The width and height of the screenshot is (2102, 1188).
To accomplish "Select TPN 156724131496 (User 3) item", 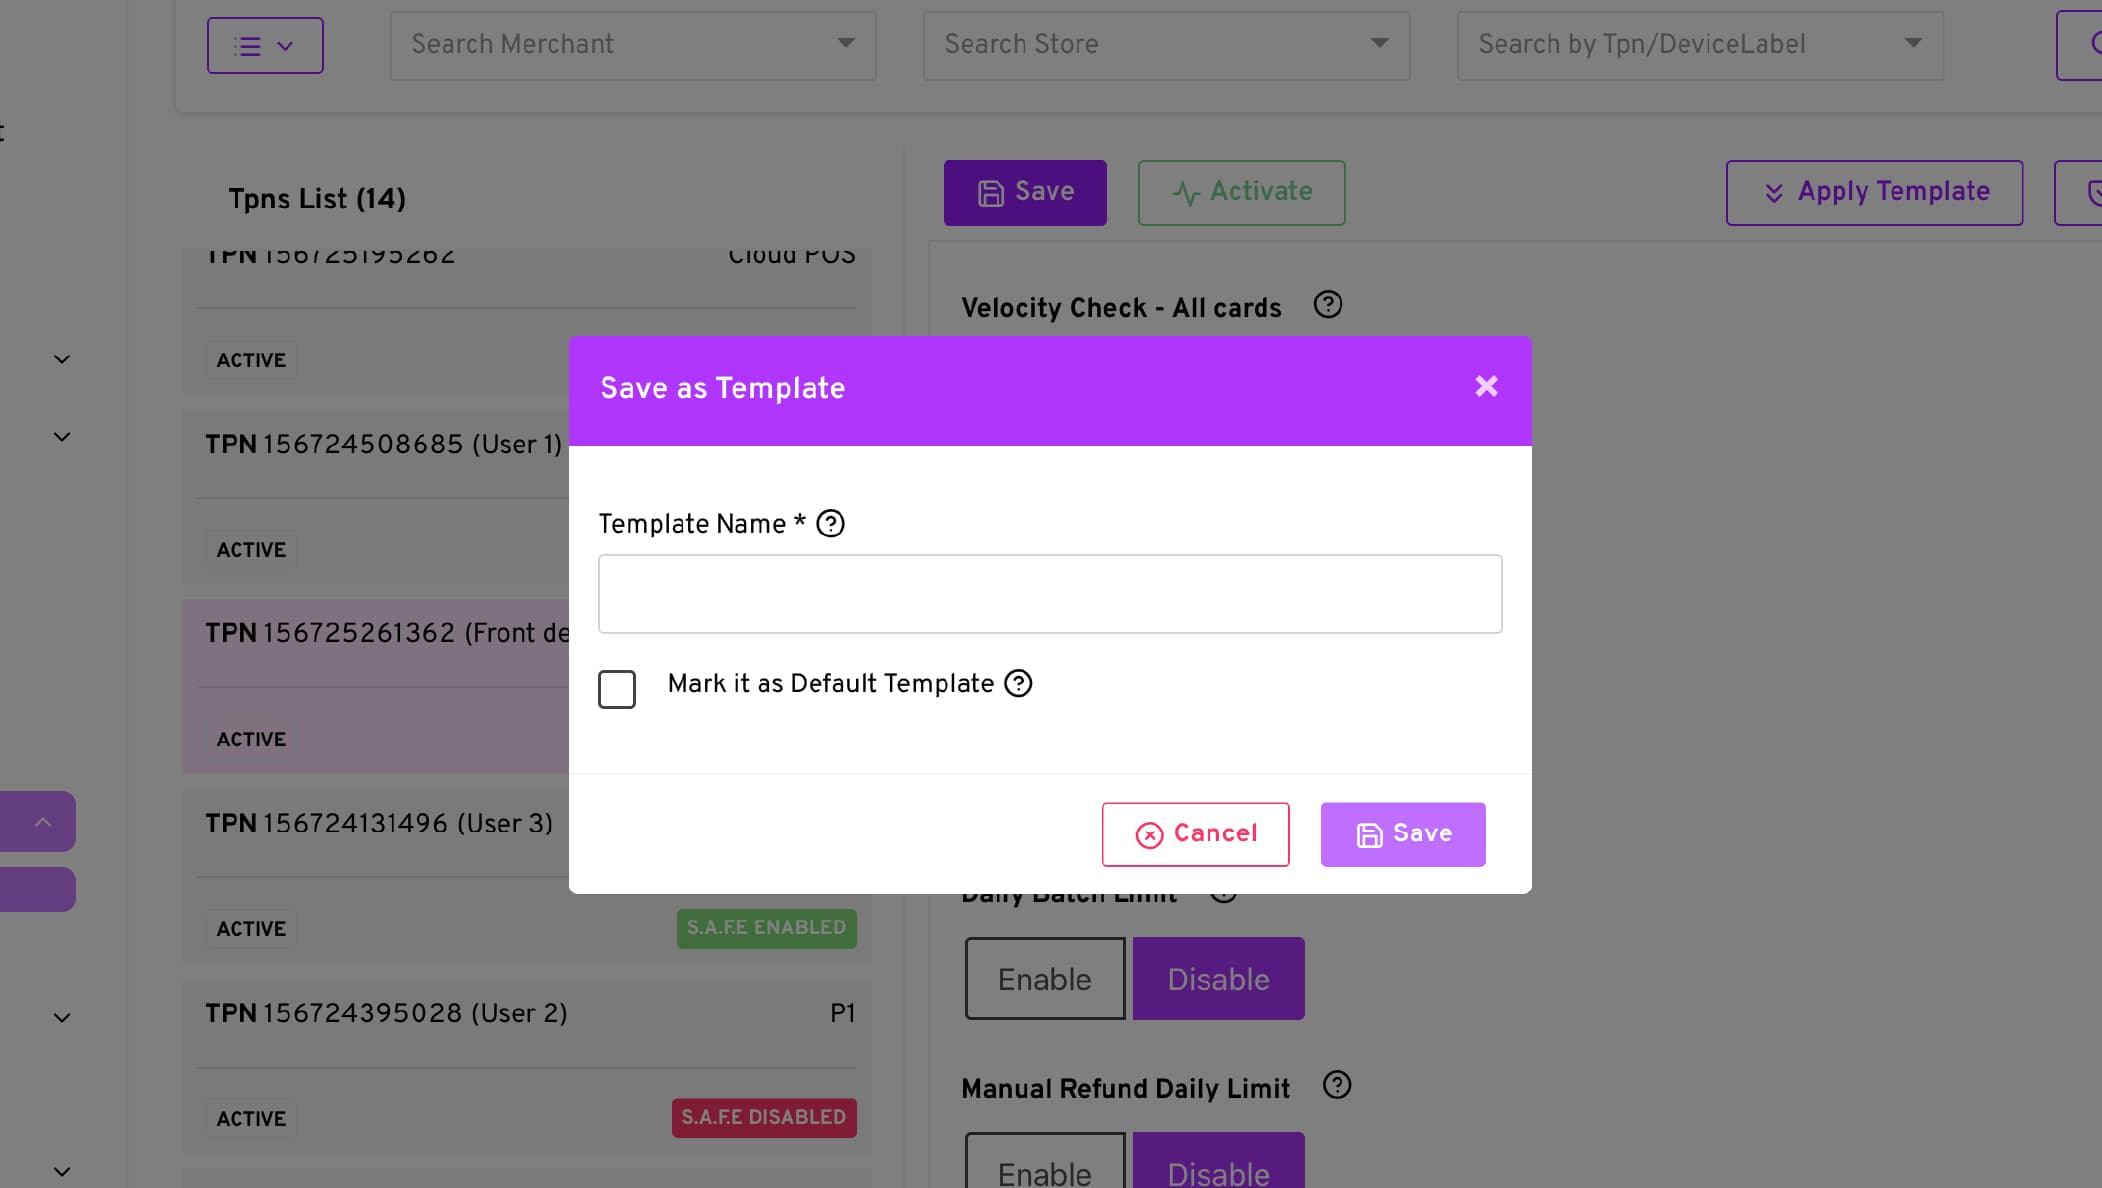I will pyautogui.click(x=380, y=824).
